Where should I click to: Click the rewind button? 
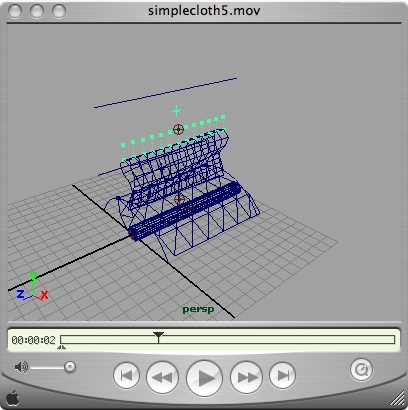(162, 377)
